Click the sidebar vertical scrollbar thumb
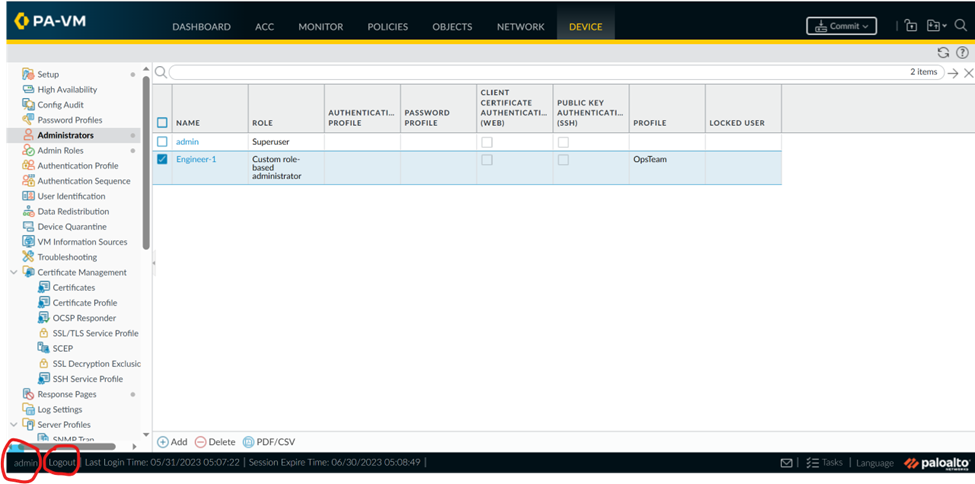This screenshot has height=484, width=975. point(146,162)
